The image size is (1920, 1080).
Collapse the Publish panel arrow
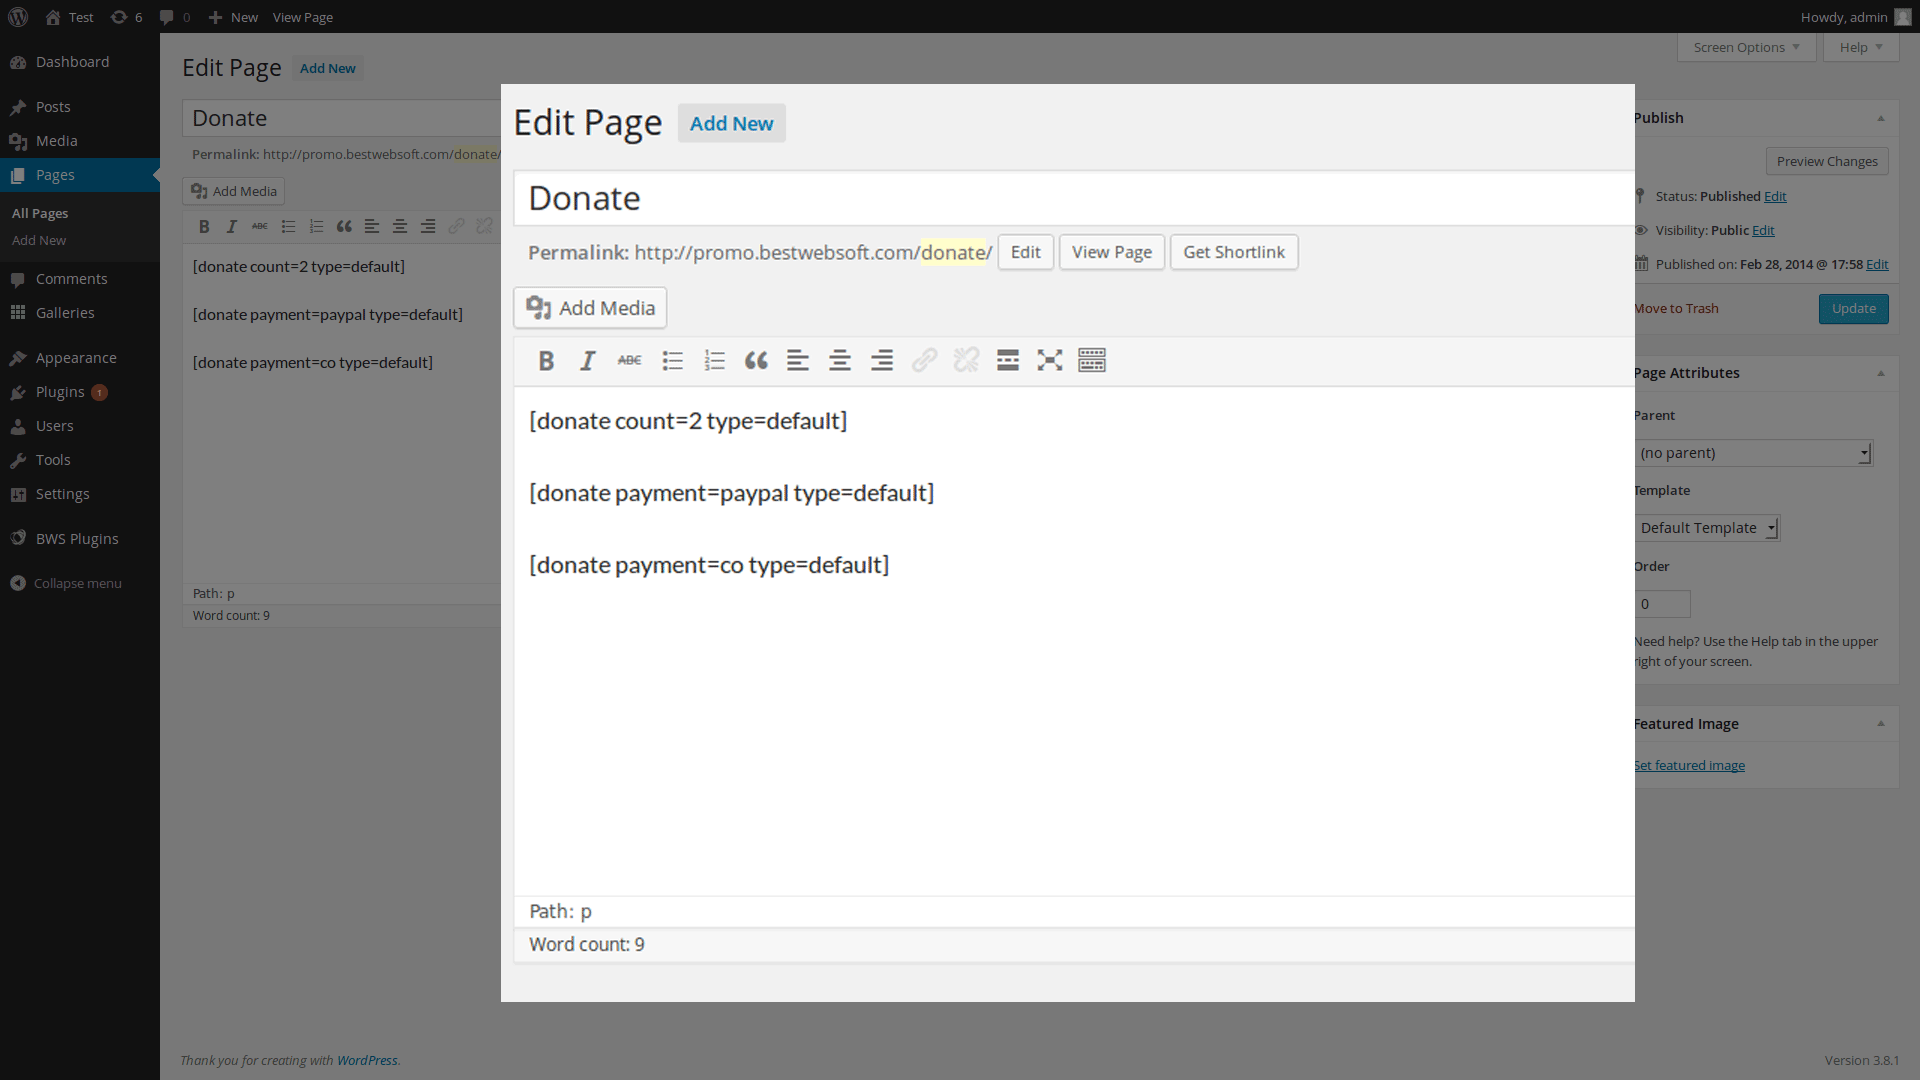tap(1881, 118)
